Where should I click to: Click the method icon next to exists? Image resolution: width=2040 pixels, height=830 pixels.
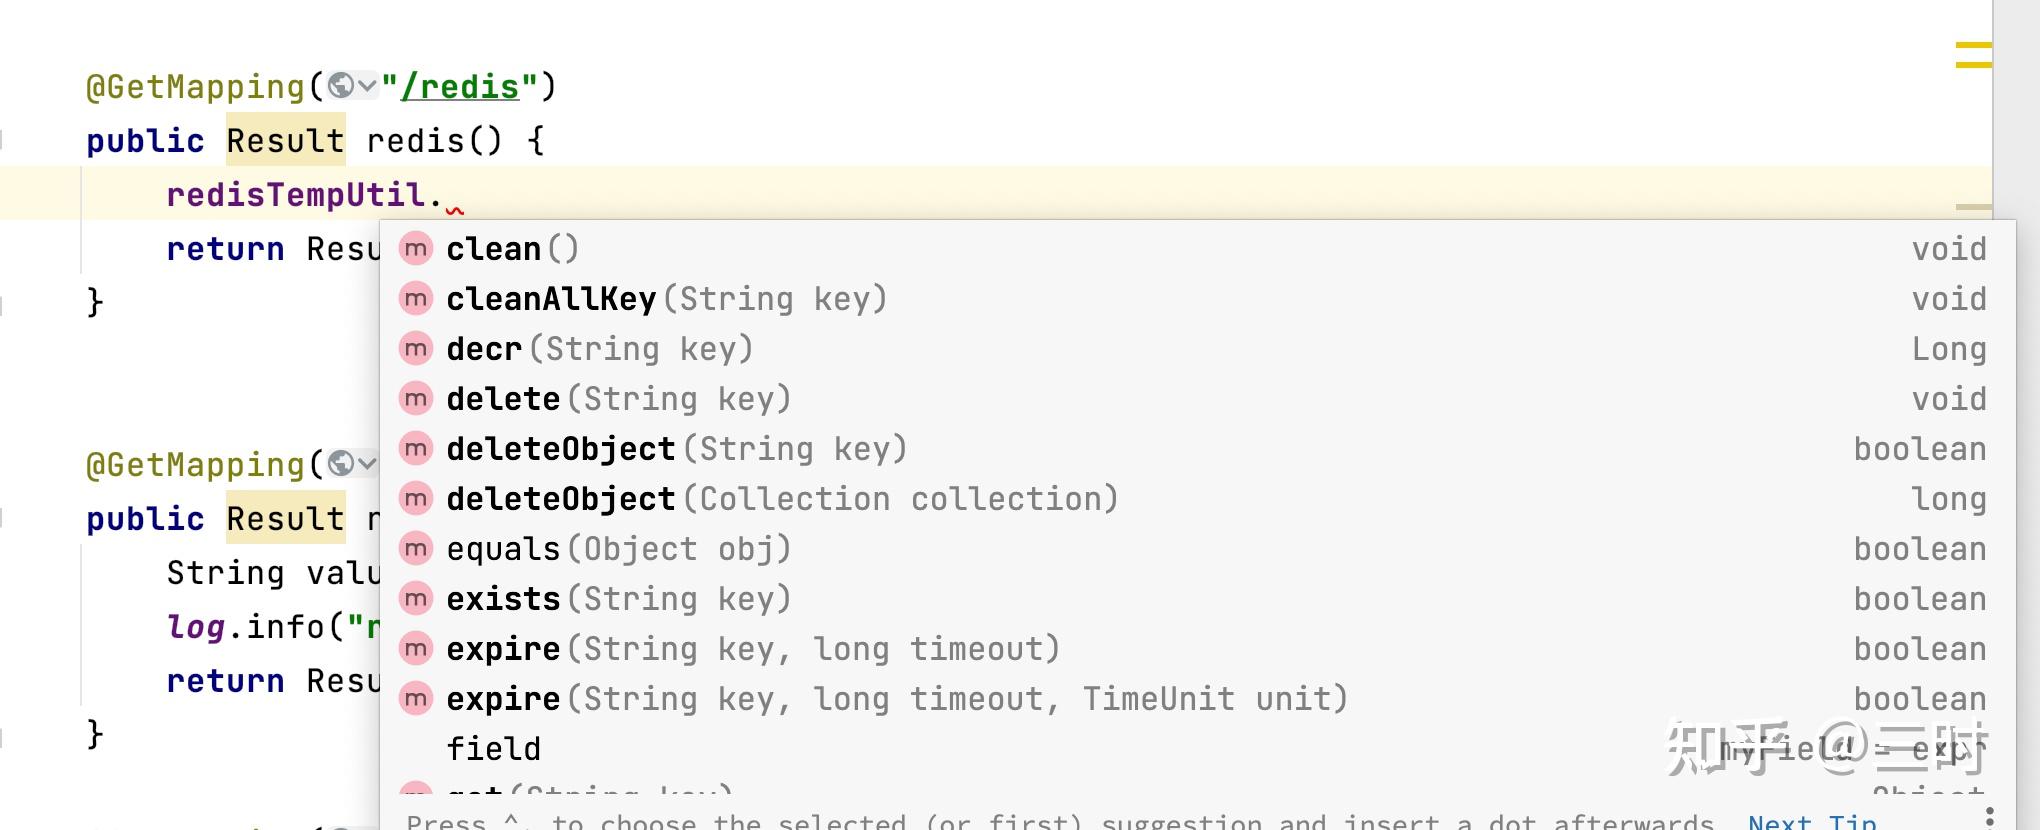(x=416, y=598)
